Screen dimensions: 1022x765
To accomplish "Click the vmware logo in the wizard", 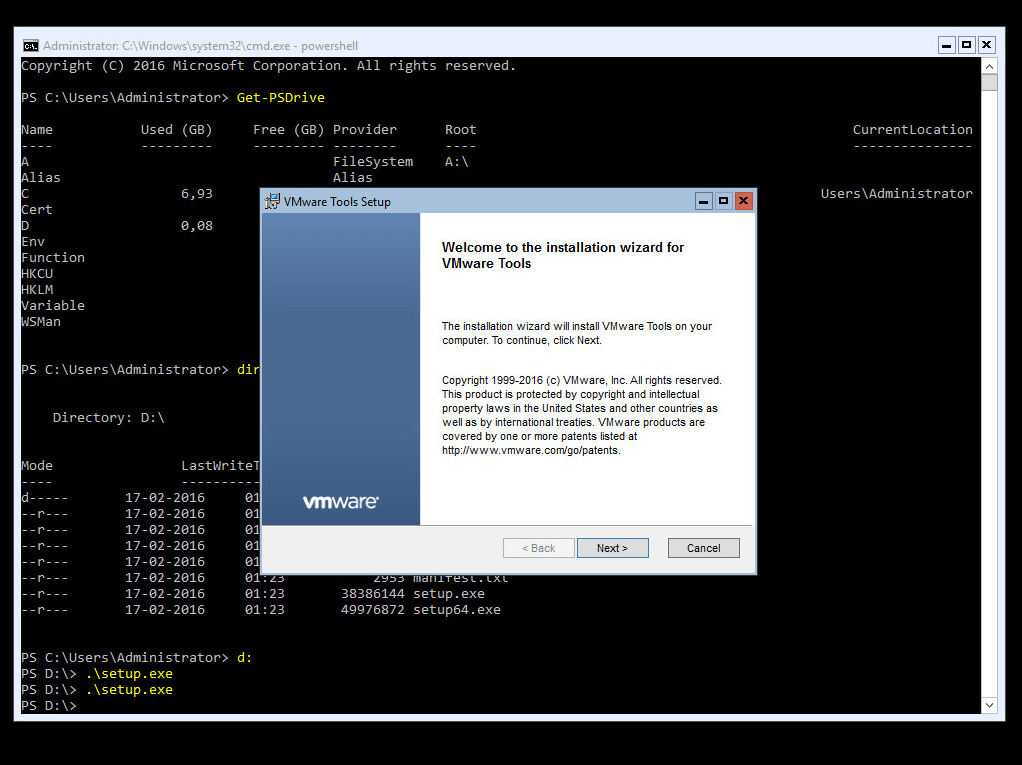I will 340,502.
